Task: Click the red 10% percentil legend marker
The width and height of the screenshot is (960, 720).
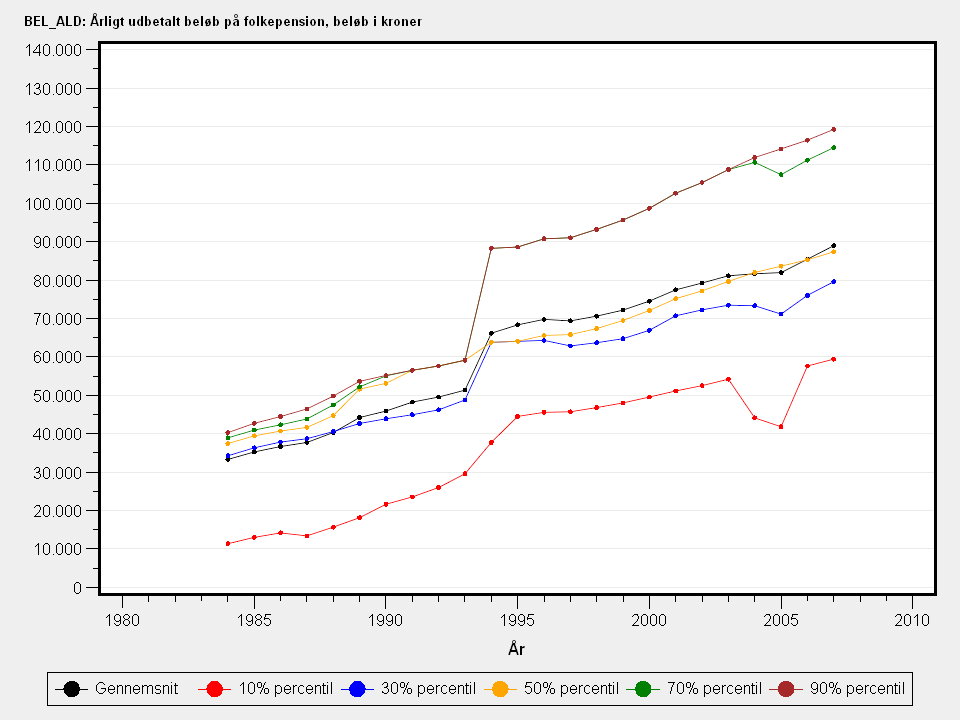Action: (214, 688)
